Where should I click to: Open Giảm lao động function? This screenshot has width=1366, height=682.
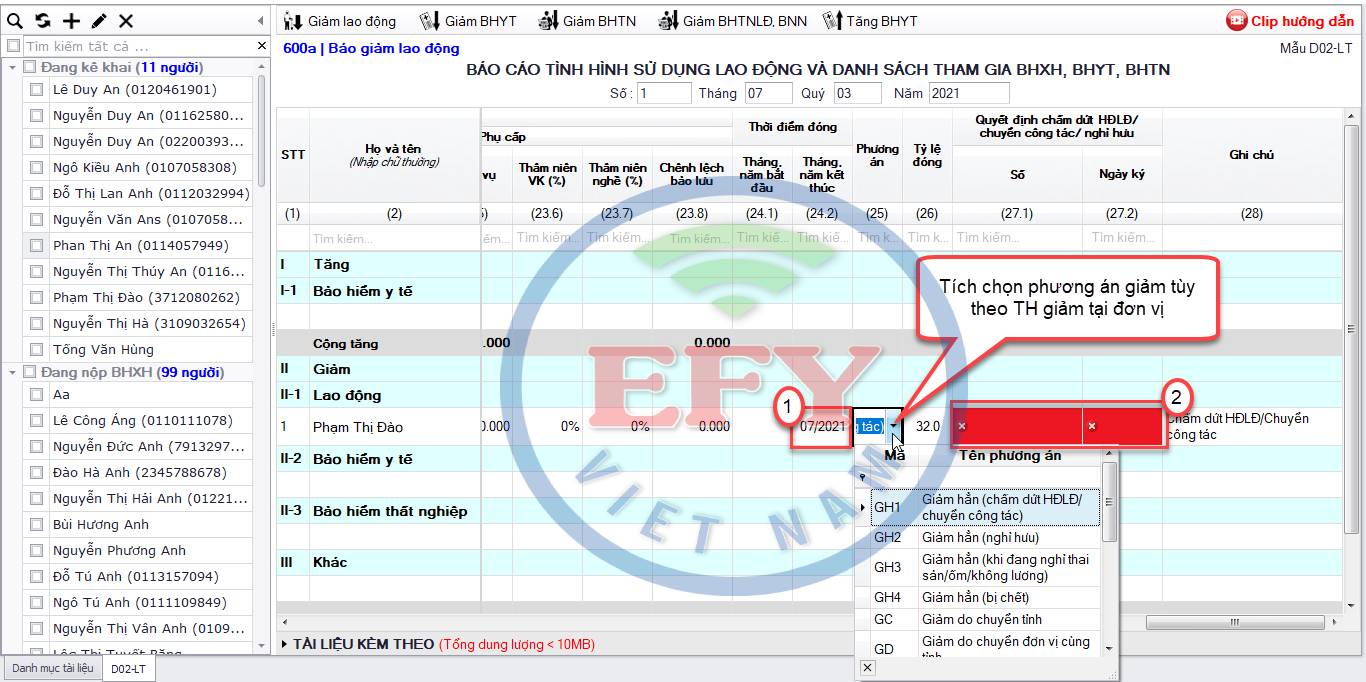point(340,21)
